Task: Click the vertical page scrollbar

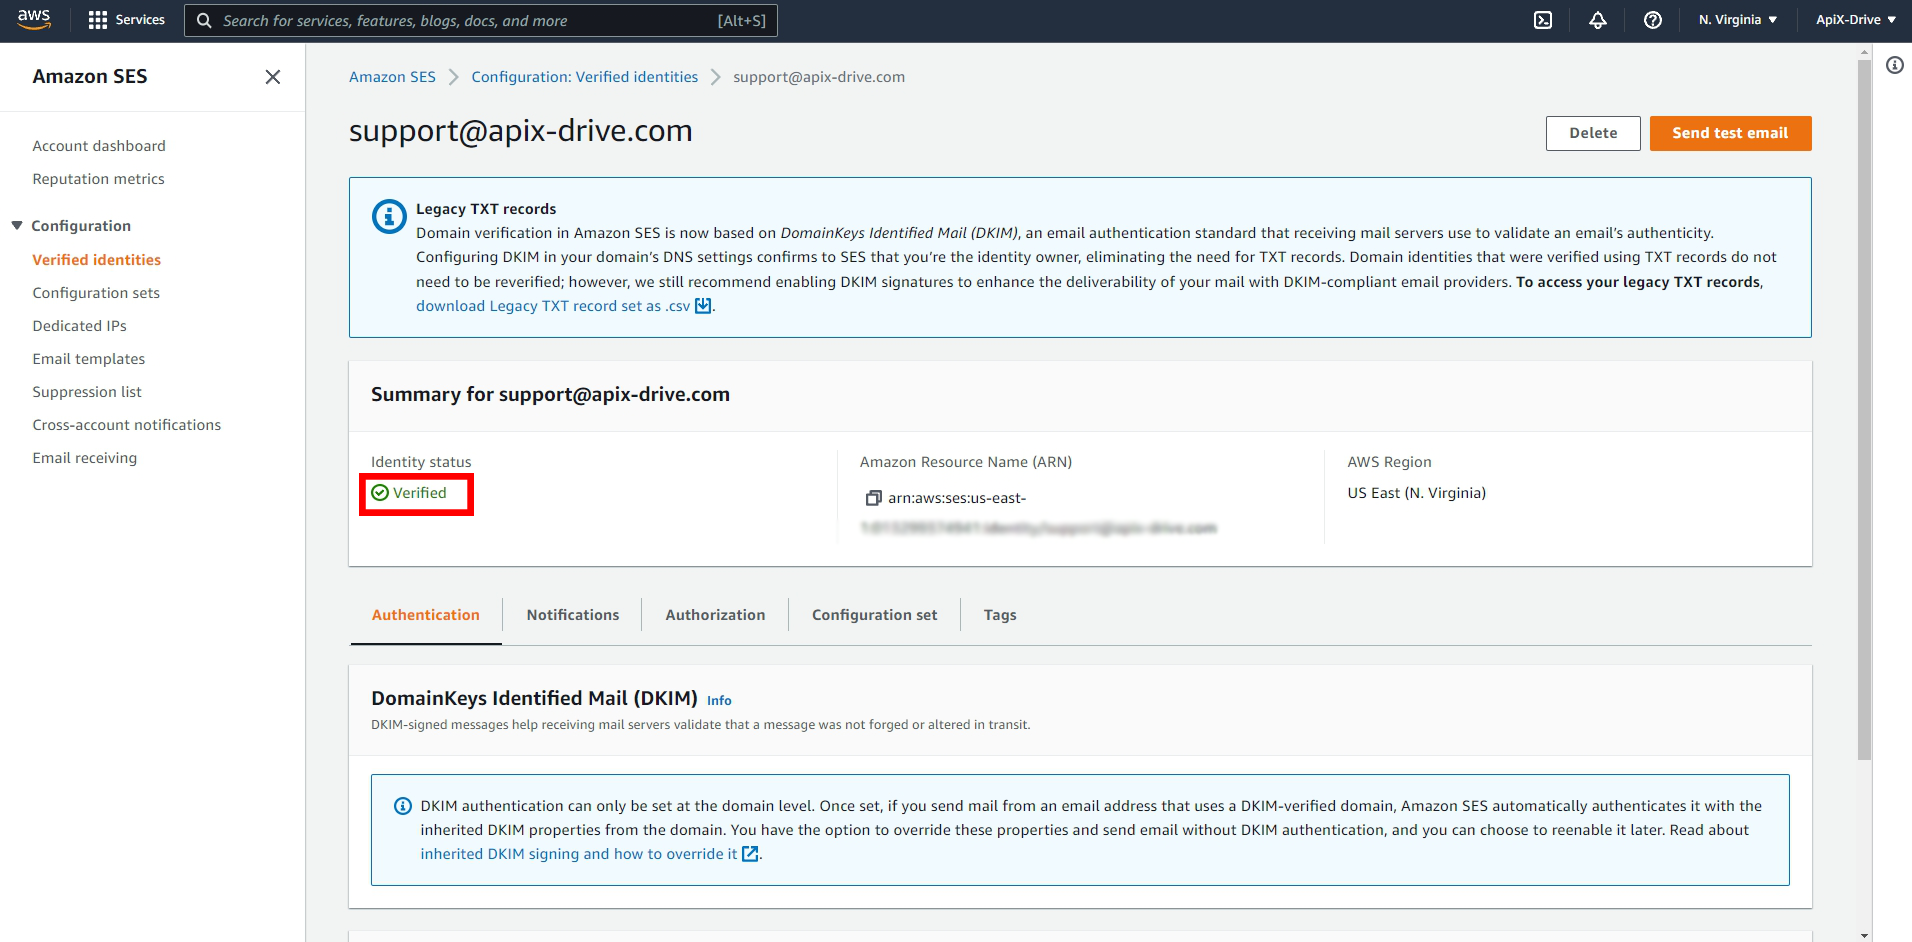Action: click(x=1864, y=410)
